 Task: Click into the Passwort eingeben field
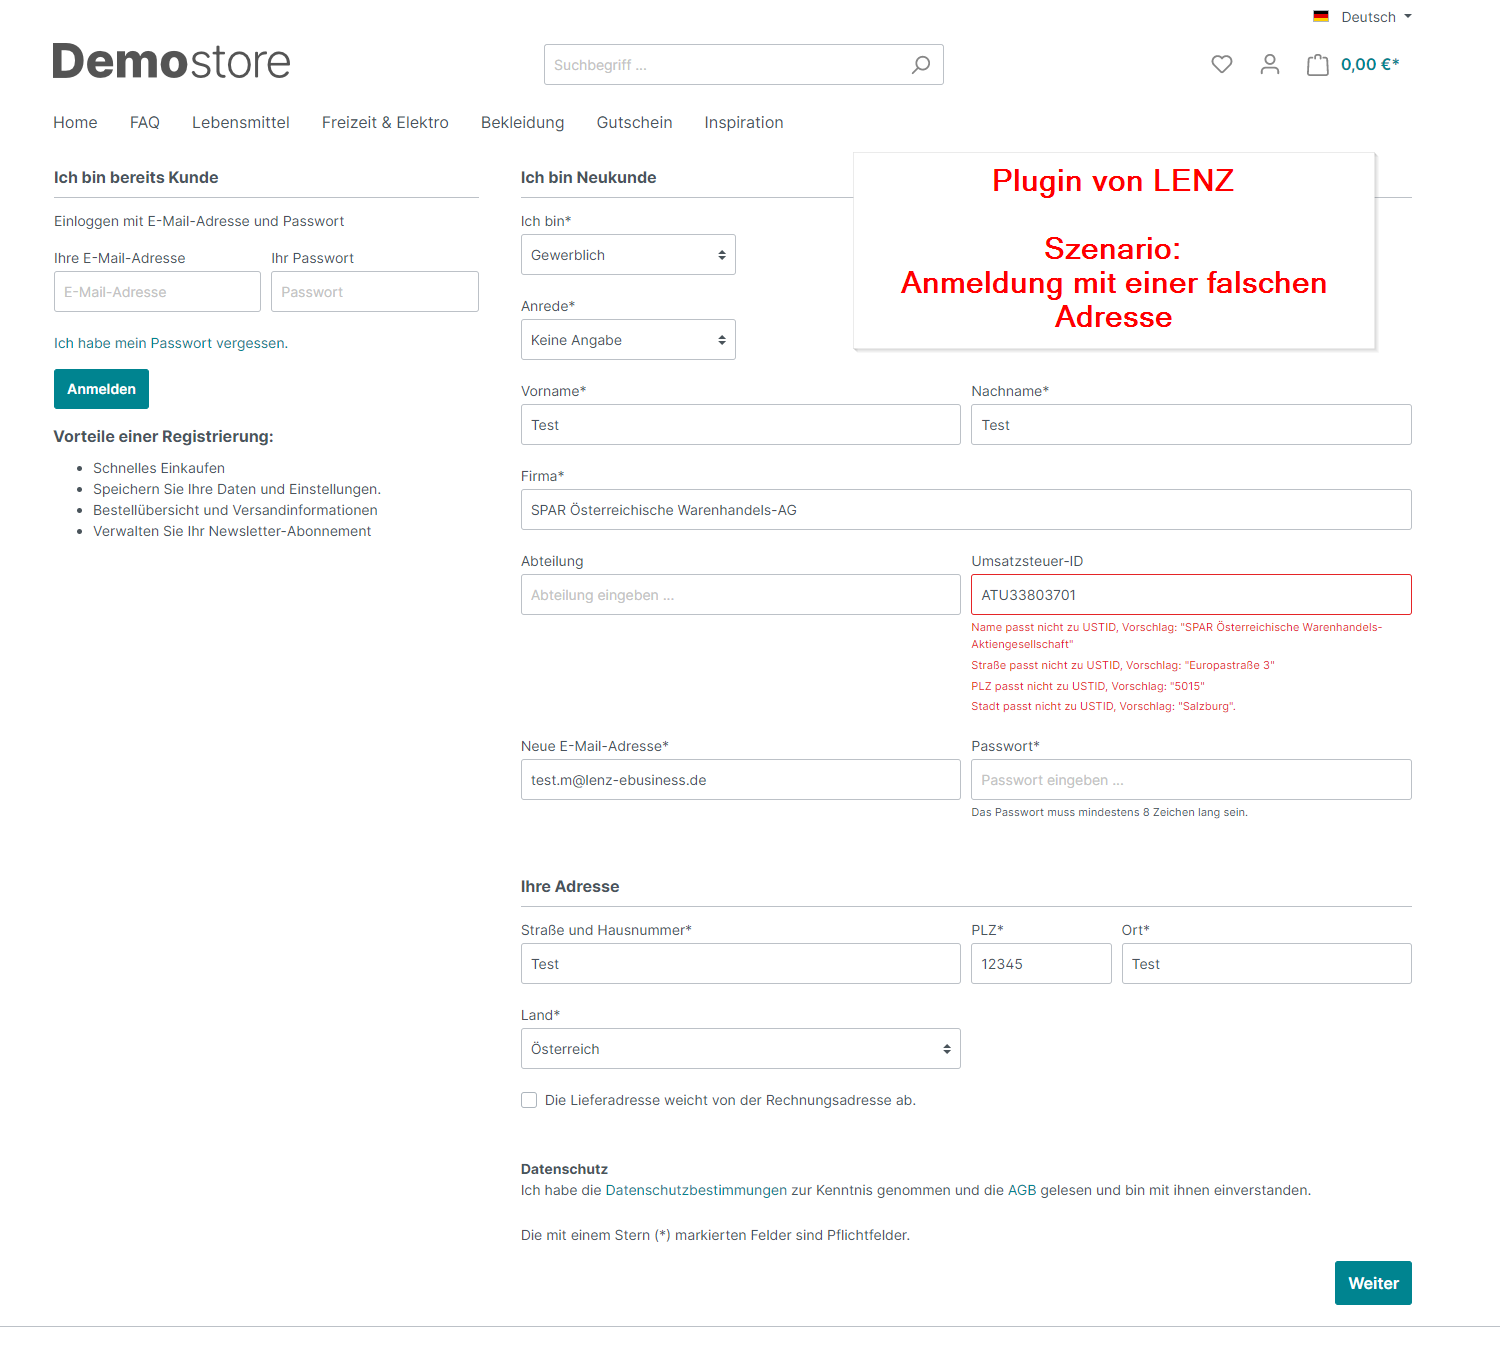pos(1190,780)
